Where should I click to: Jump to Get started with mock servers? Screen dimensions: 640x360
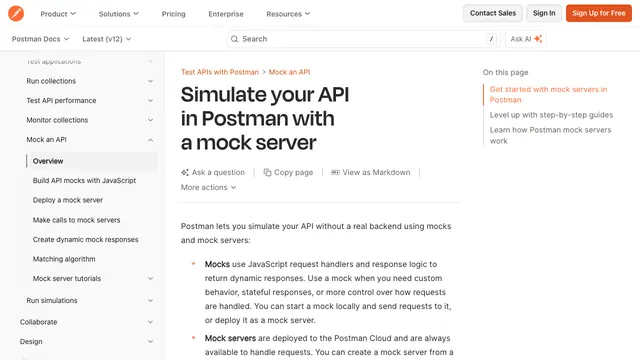[x=548, y=95]
